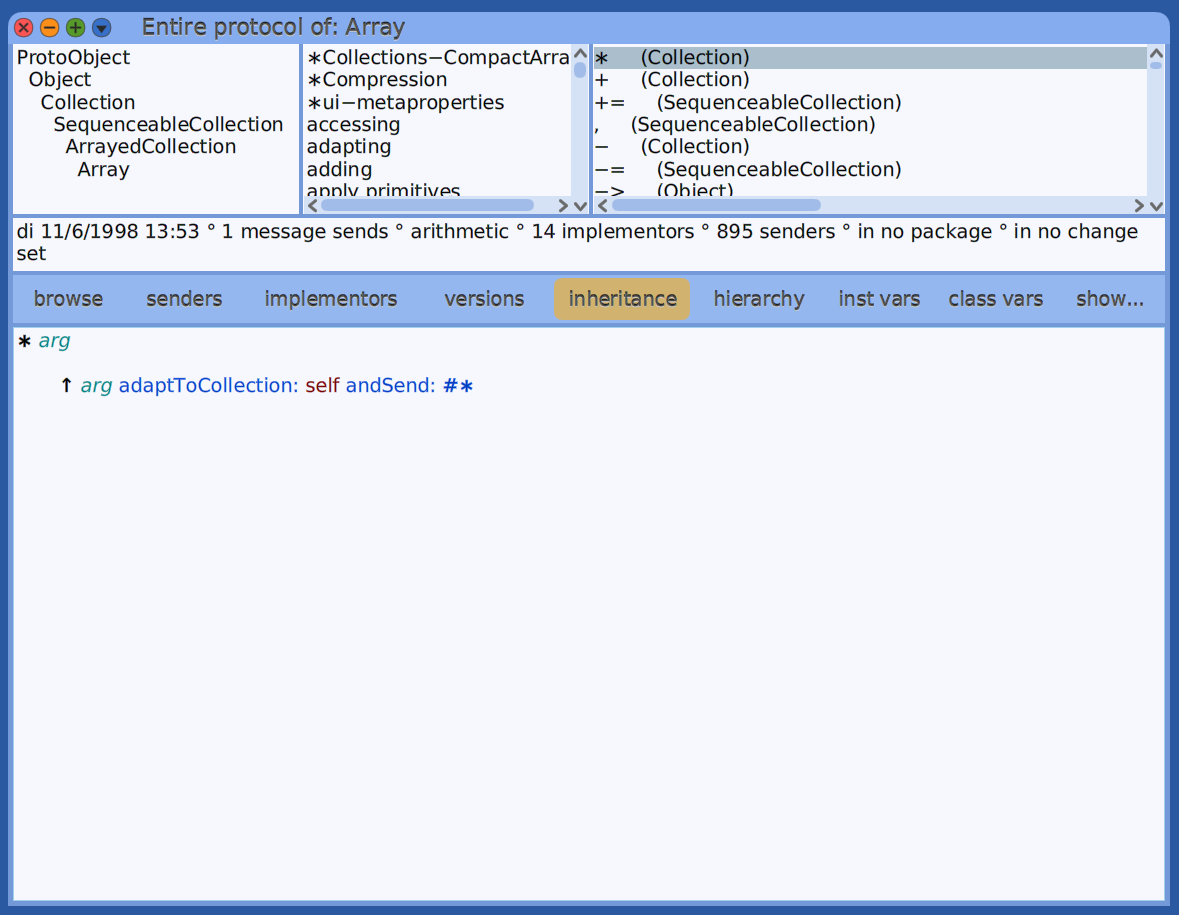Switch to the inst vars pane
The width and height of the screenshot is (1179, 915).
tap(879, 298)
